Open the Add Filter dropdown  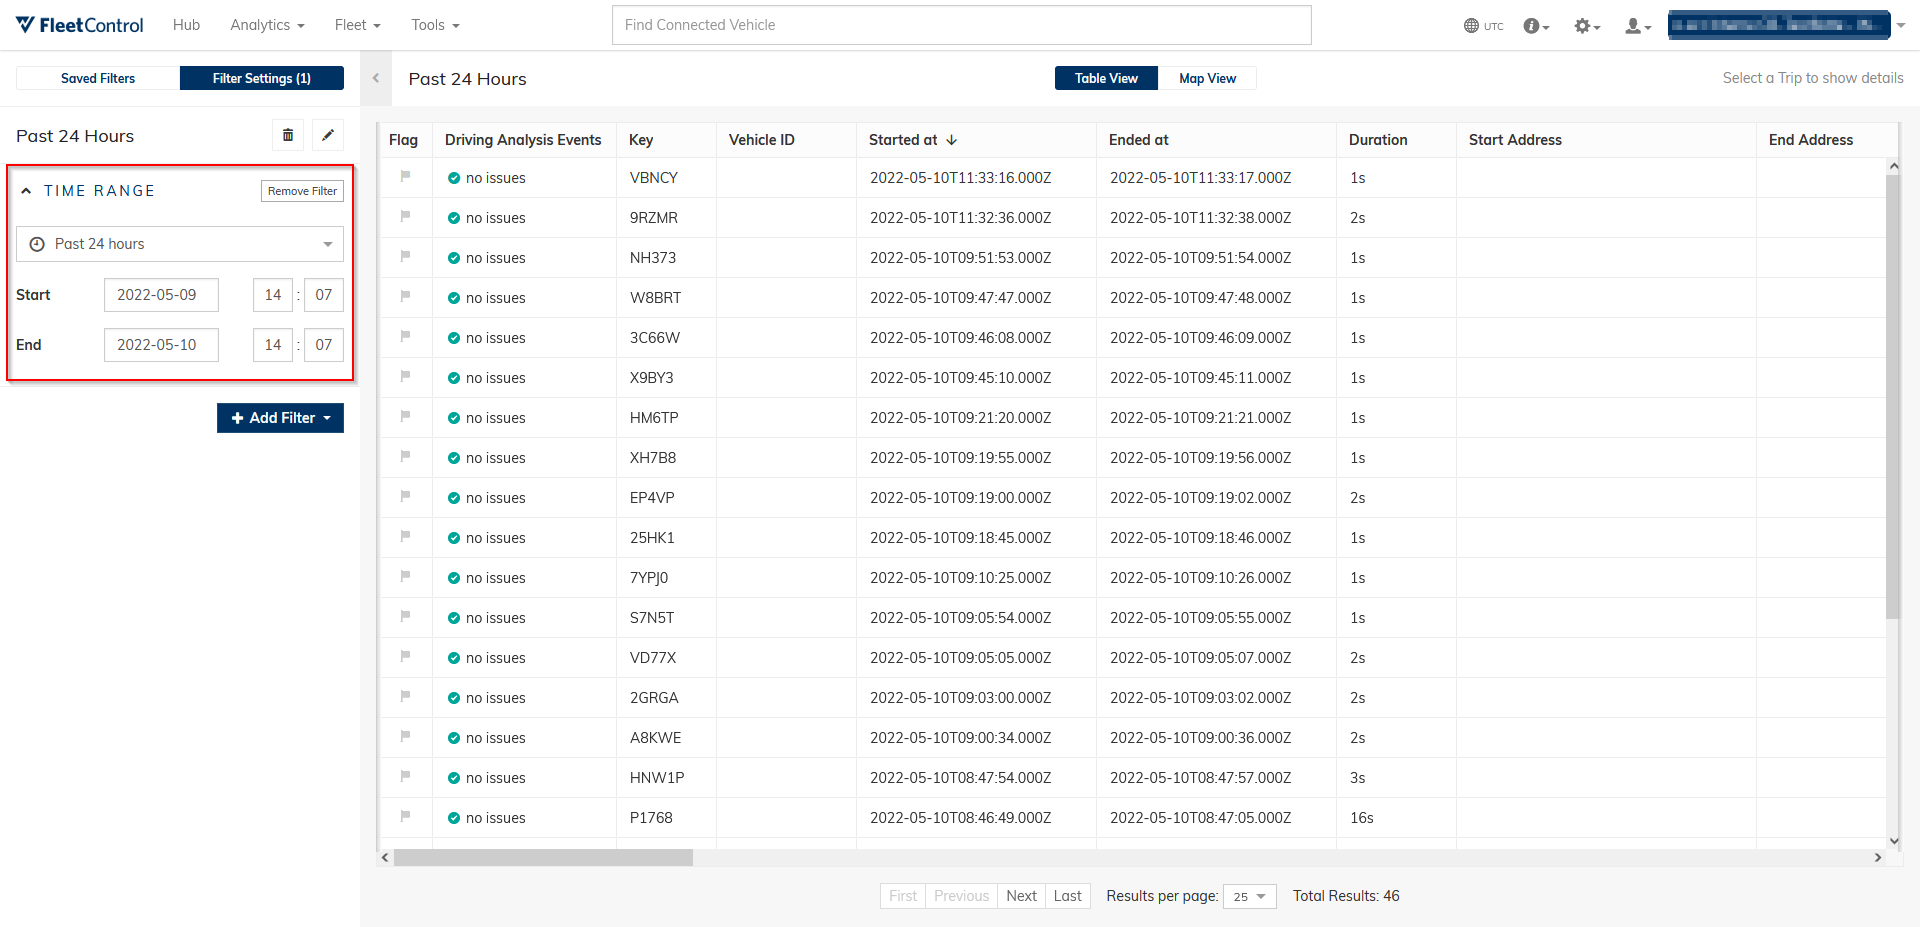coord(280,418)
